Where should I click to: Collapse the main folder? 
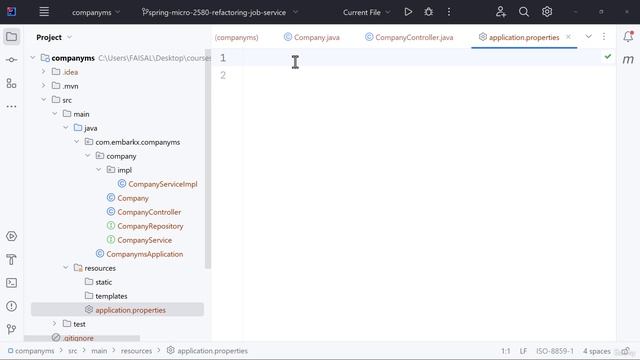click(x=55, y=114)
